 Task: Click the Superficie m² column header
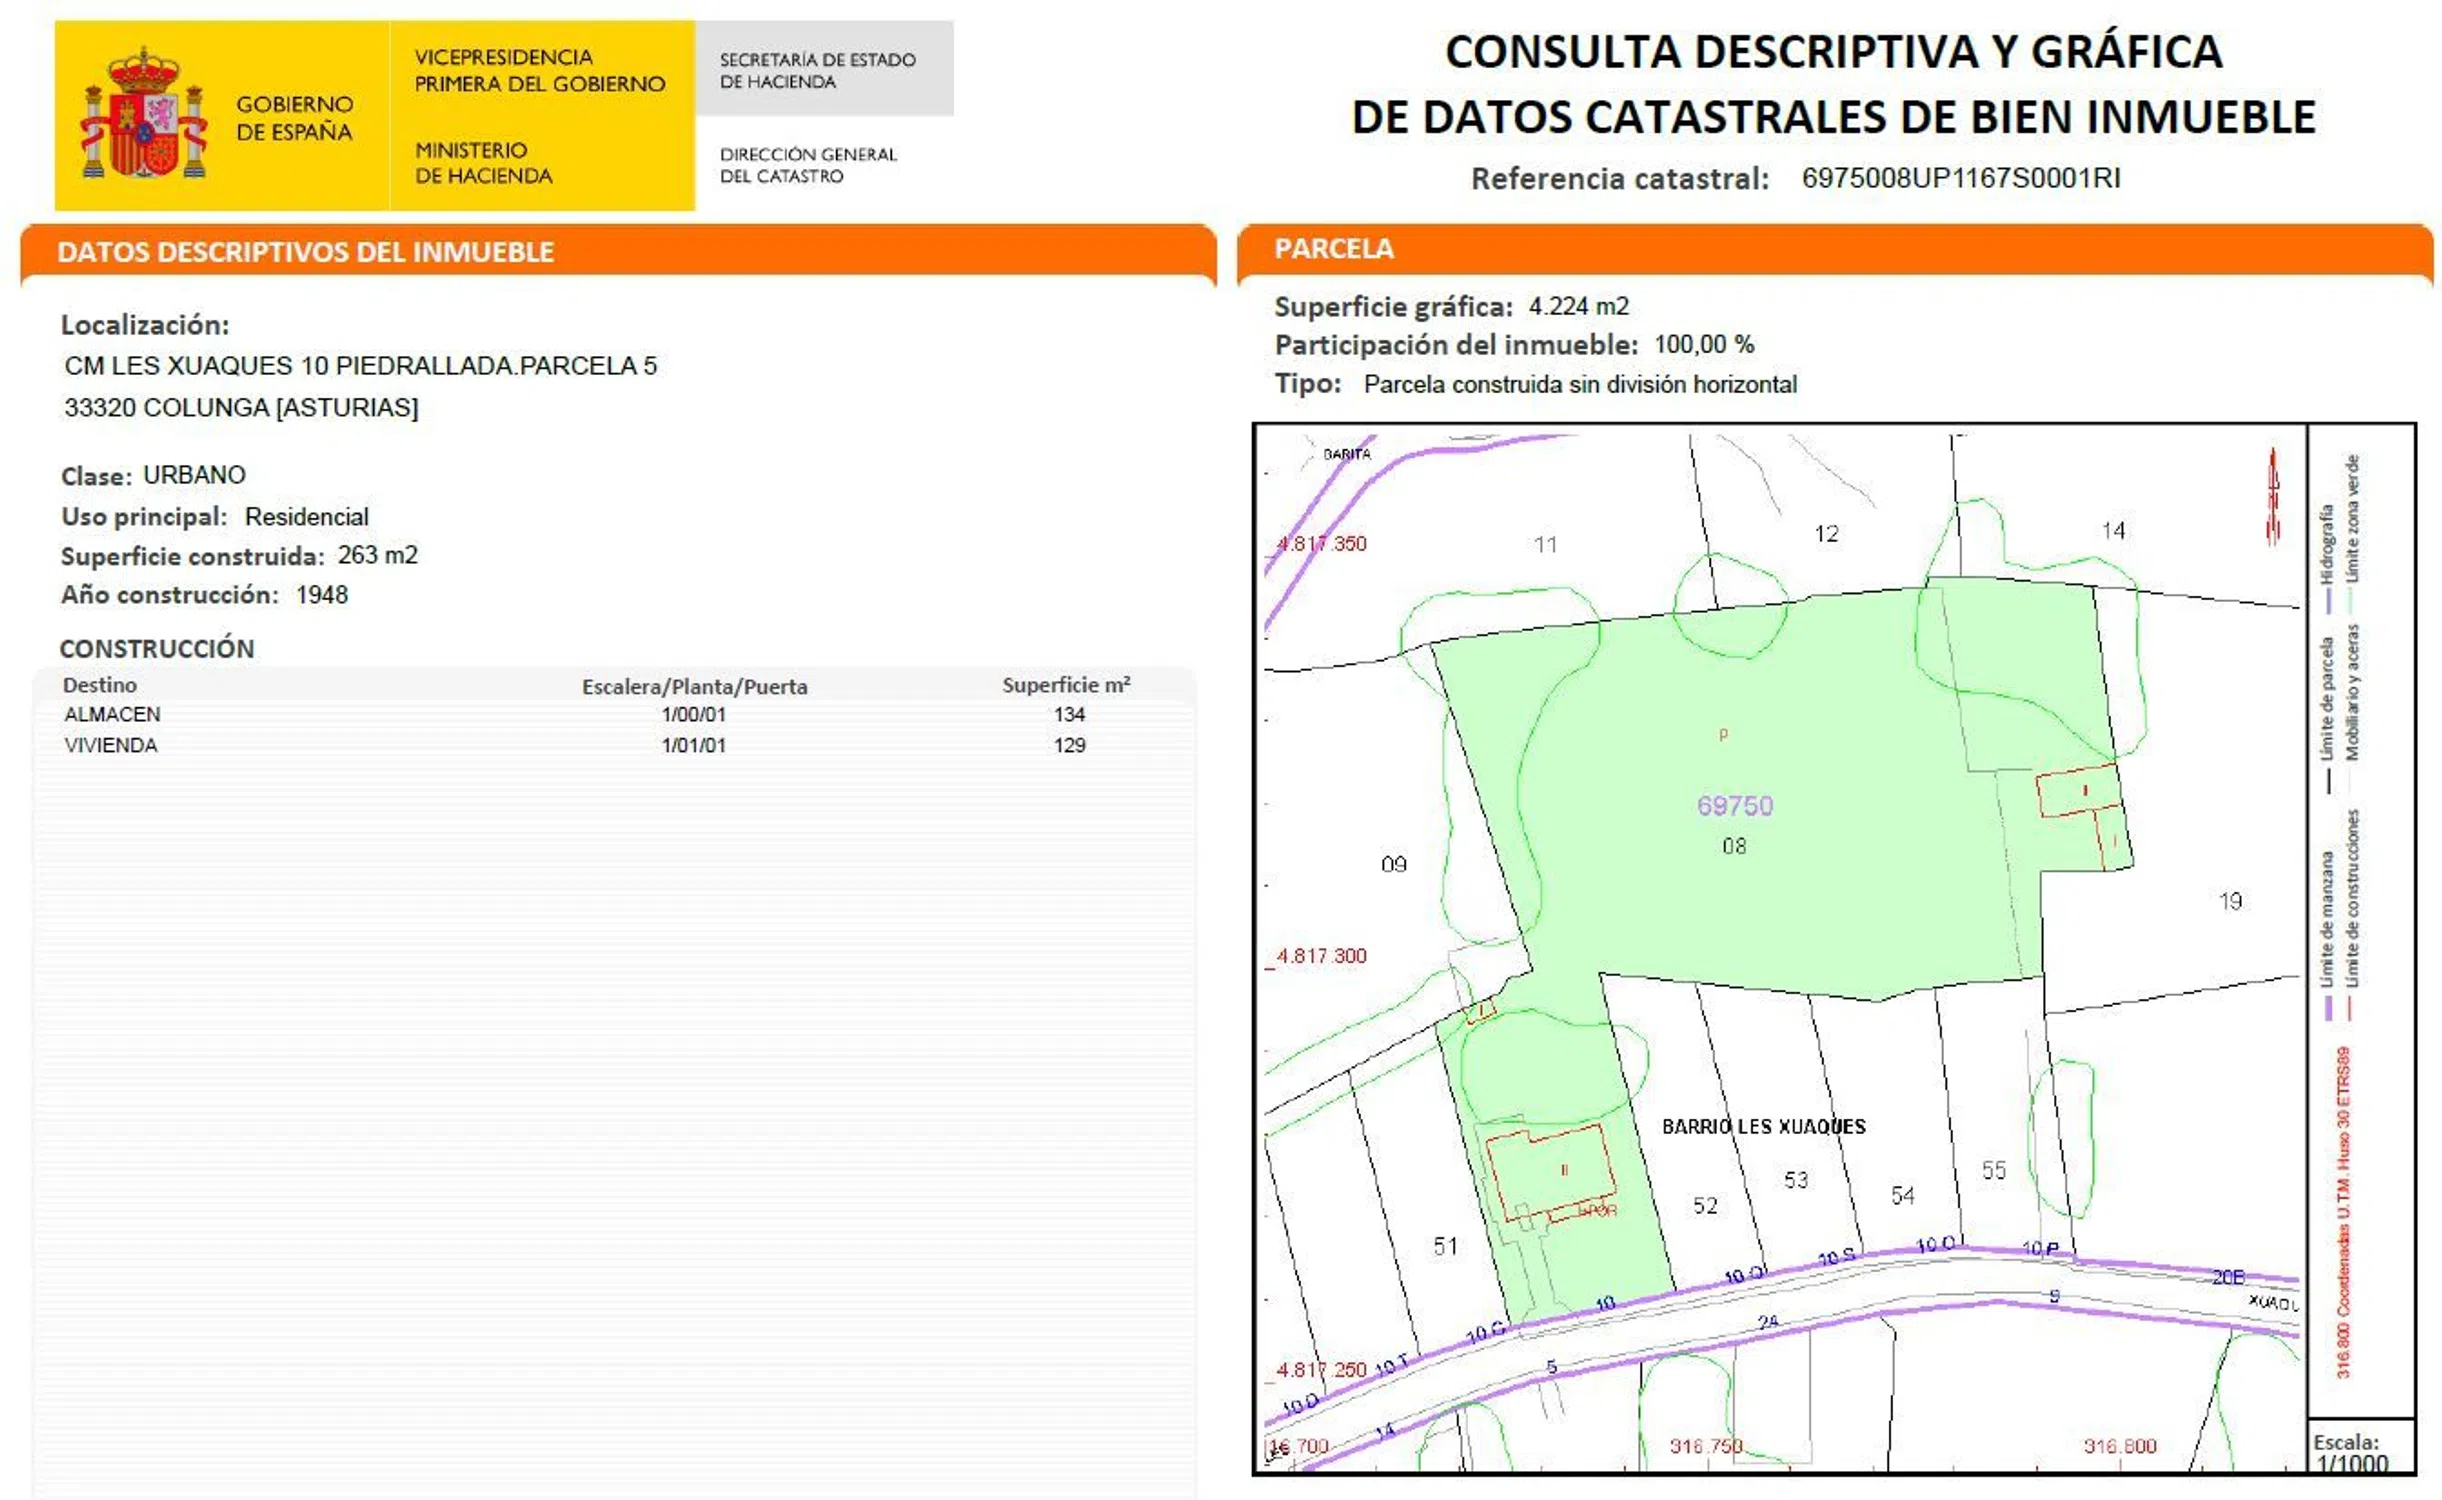click(1065, 685)
